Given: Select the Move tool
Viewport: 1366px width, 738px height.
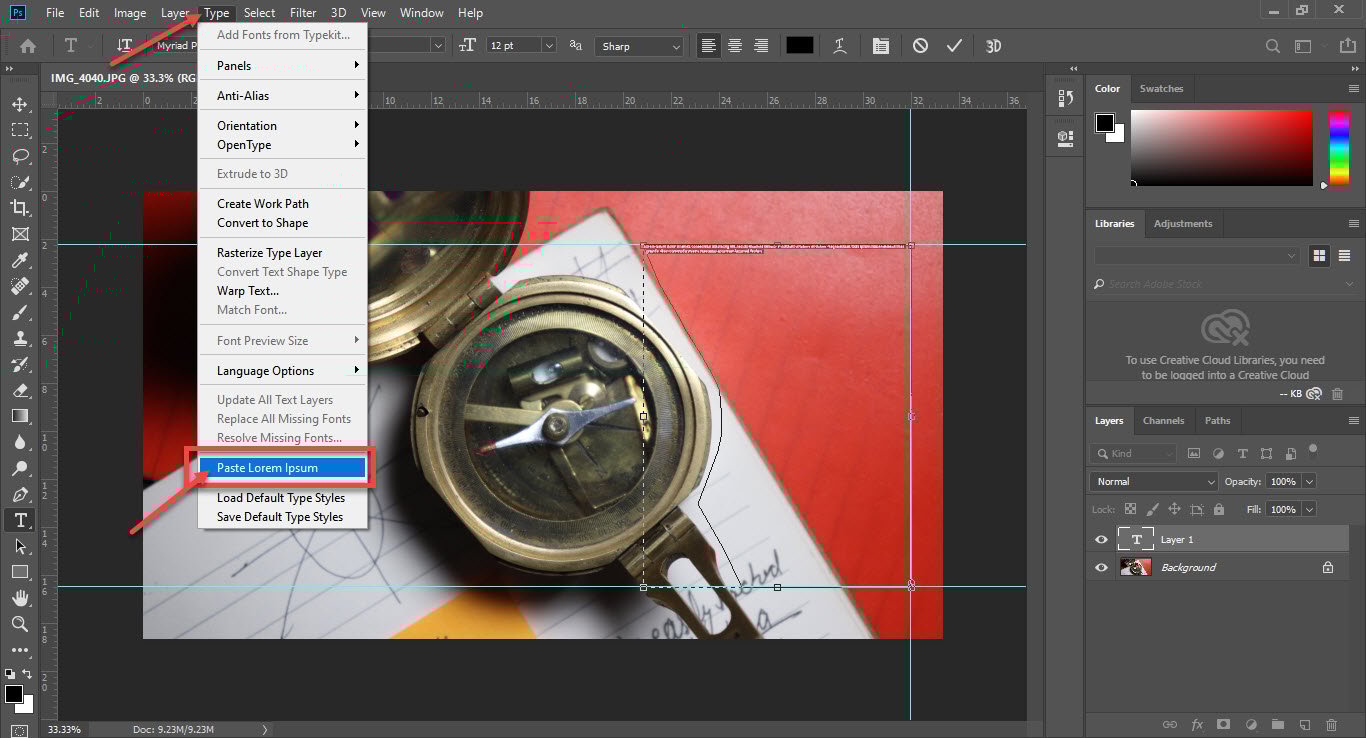Looking at the screenshot, I should click(x=20, y=104).
